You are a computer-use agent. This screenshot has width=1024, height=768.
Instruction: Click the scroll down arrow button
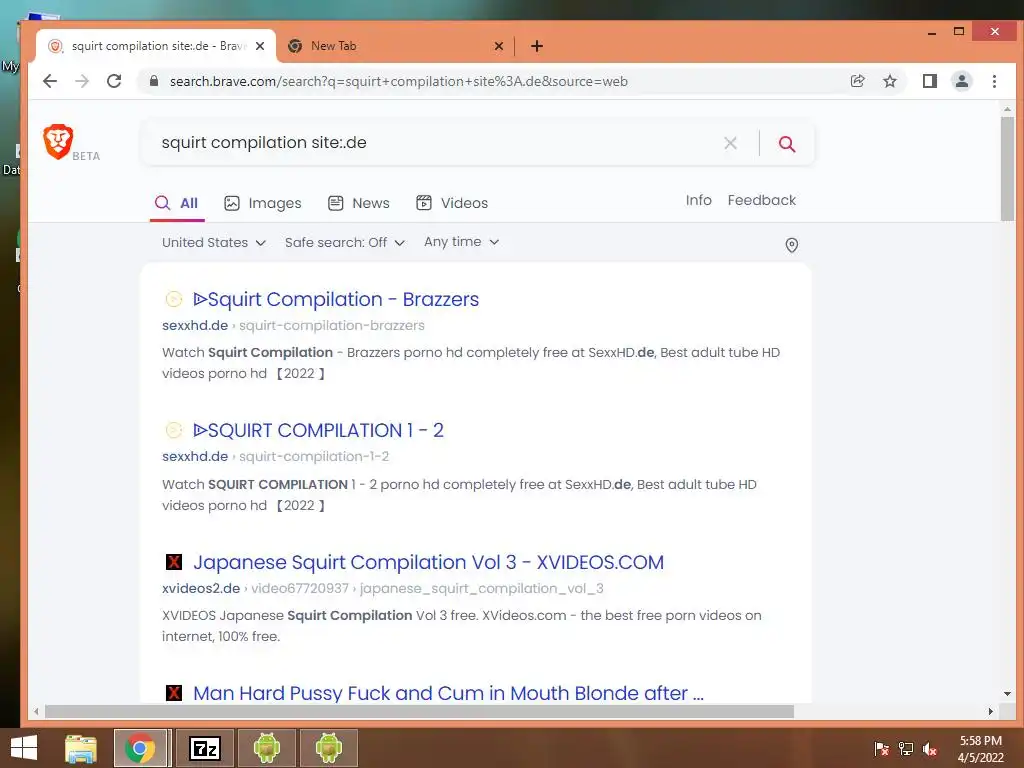tap(1007, 694)
